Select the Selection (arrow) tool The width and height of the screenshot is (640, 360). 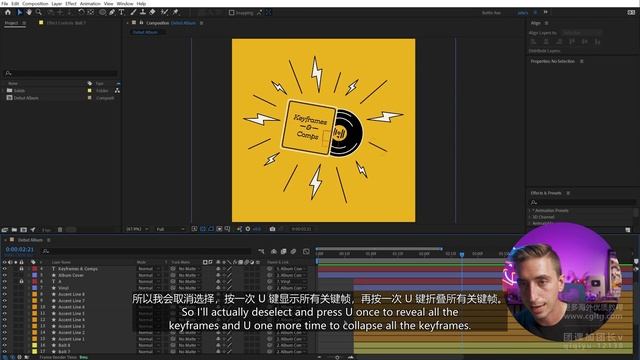pos(19,13)
